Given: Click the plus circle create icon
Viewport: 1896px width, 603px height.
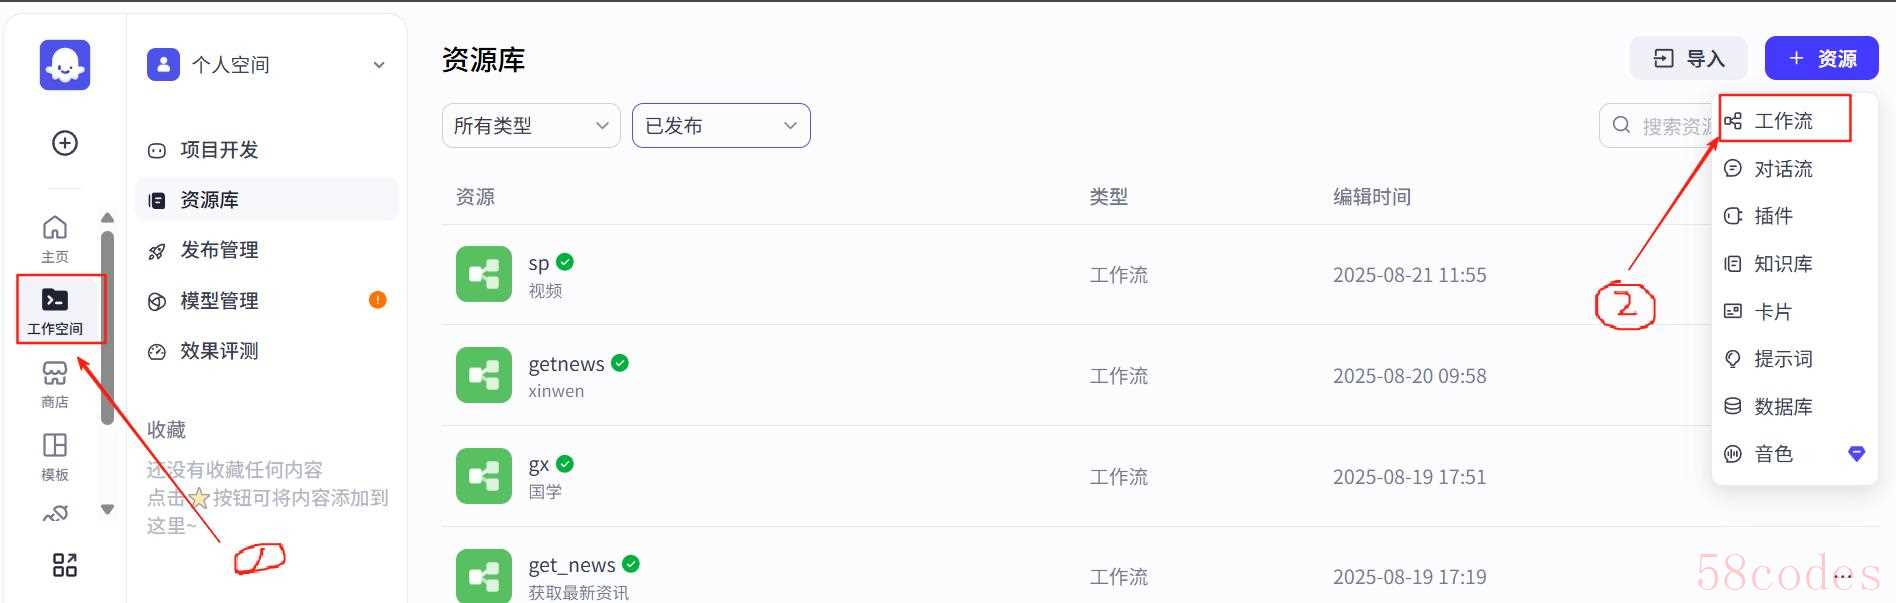Looking at the screenshot, I should 65,143.
